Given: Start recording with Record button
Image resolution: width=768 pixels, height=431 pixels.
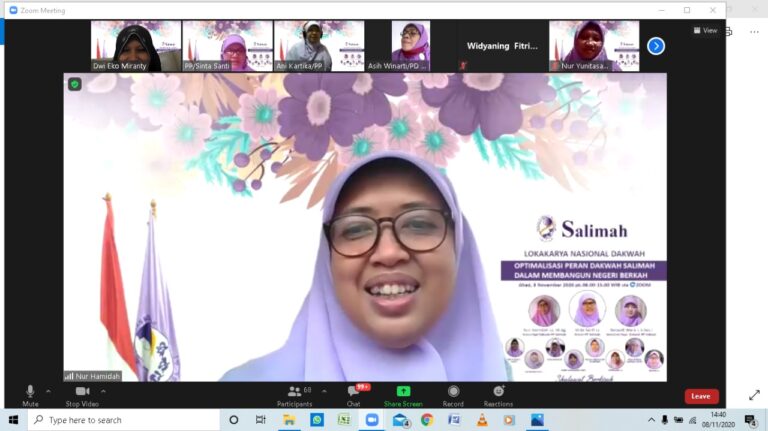Looking at the screenshot, I should [453, 396].
